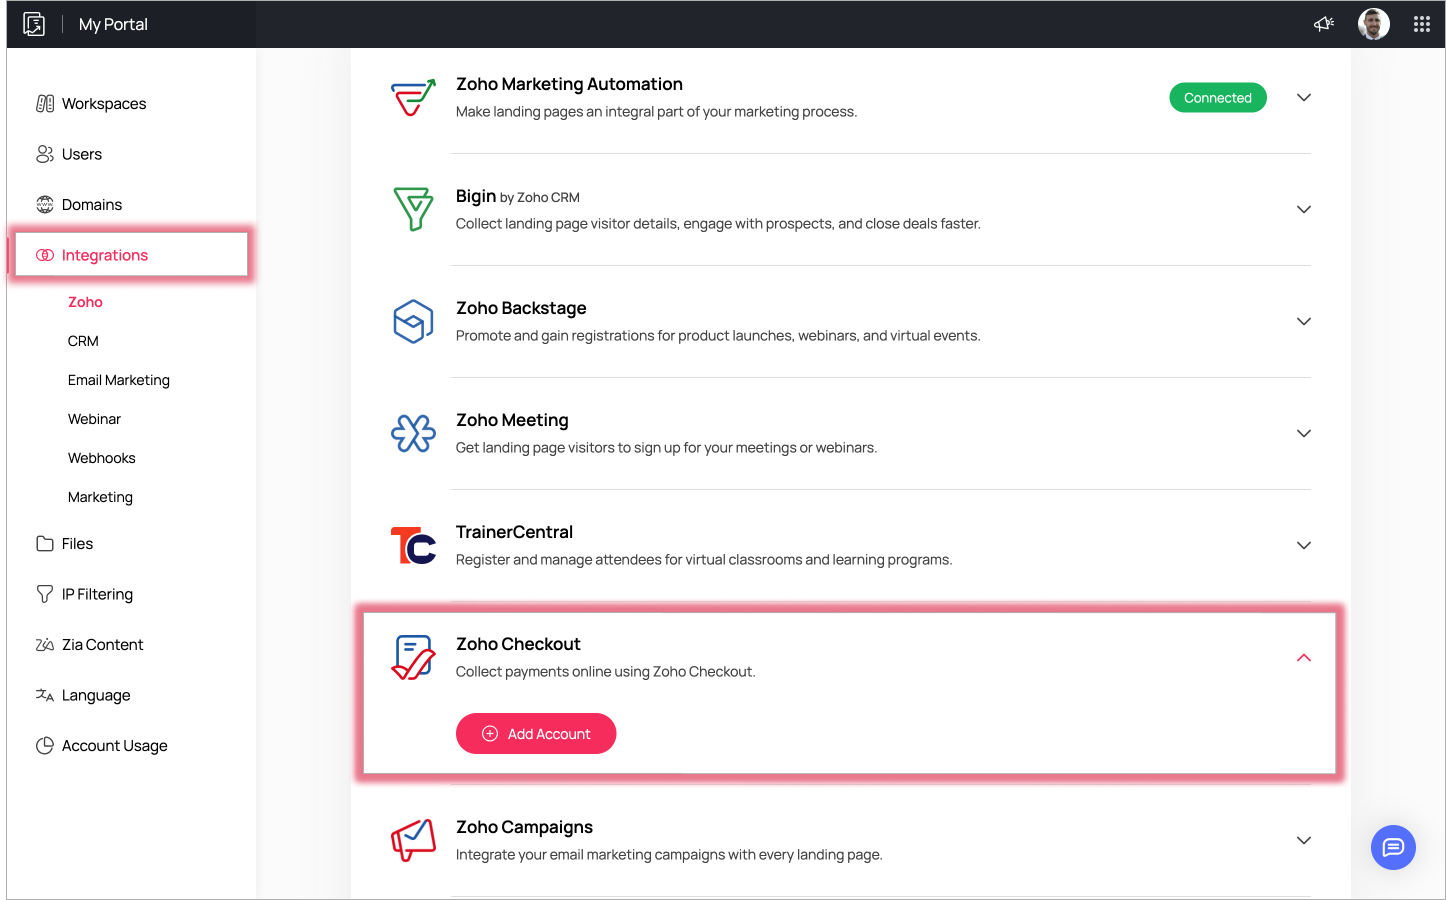Open the chat support bubble
Image resolution: width=1446 pixels, height=900 pixels.
[1393, 848]
